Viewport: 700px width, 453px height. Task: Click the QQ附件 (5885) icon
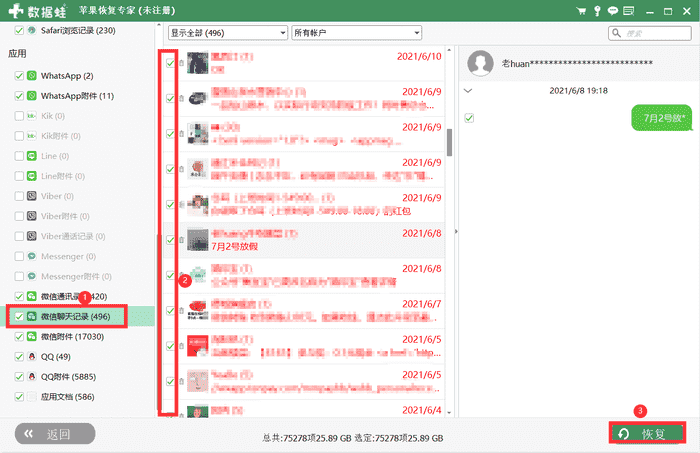(32, 377)
